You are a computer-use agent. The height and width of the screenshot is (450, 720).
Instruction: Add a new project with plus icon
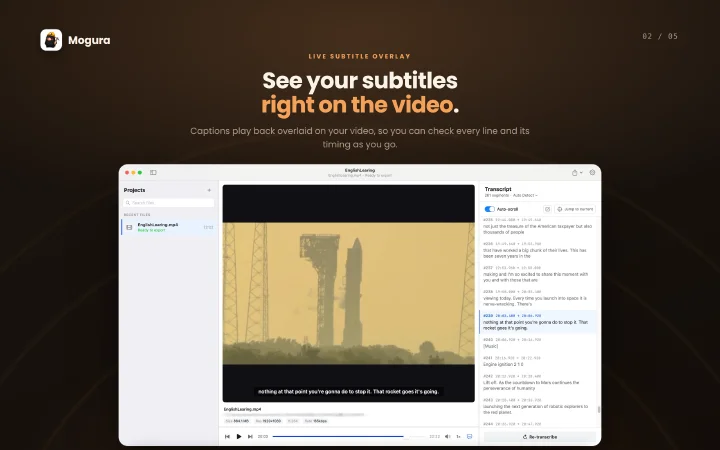pyautogui.click(x=209, y=190)
